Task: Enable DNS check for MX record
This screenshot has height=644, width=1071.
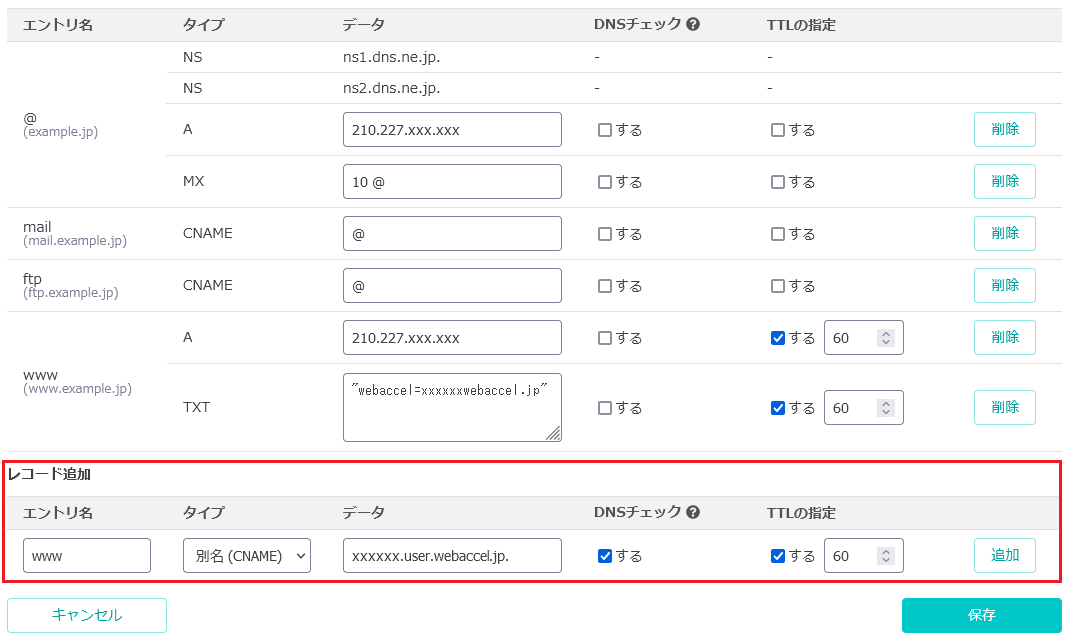Action: click(x=604, y=182)
